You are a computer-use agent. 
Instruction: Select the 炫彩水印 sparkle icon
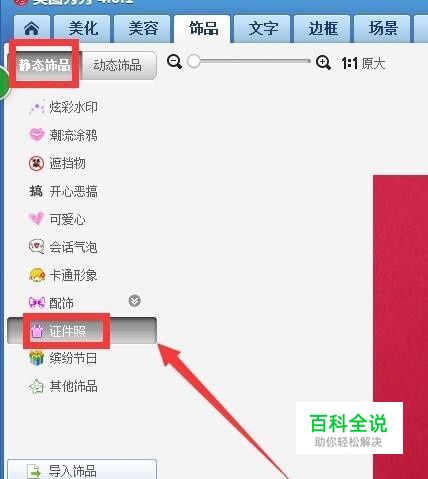(37, 107)
